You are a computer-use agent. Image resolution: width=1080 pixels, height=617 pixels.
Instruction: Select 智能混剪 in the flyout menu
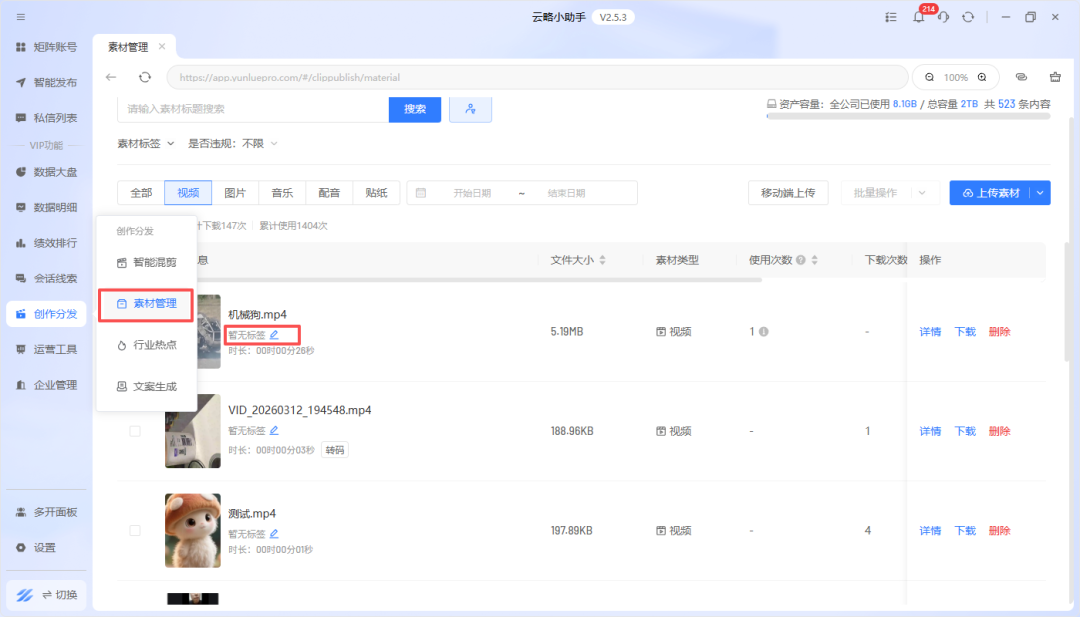click(146, 263)
